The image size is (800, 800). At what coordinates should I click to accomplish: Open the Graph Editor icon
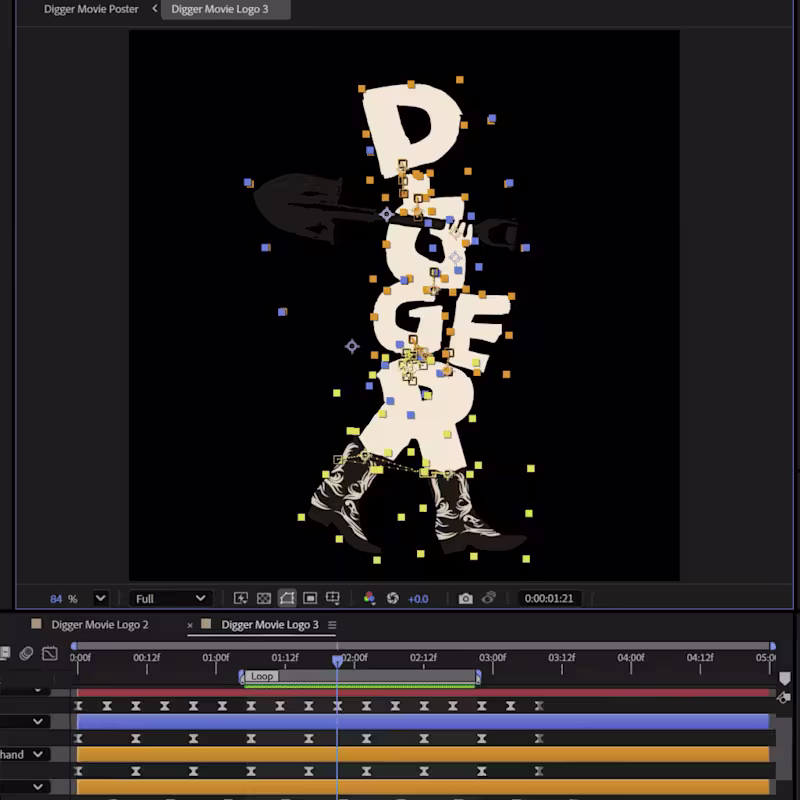click(49, 653)
